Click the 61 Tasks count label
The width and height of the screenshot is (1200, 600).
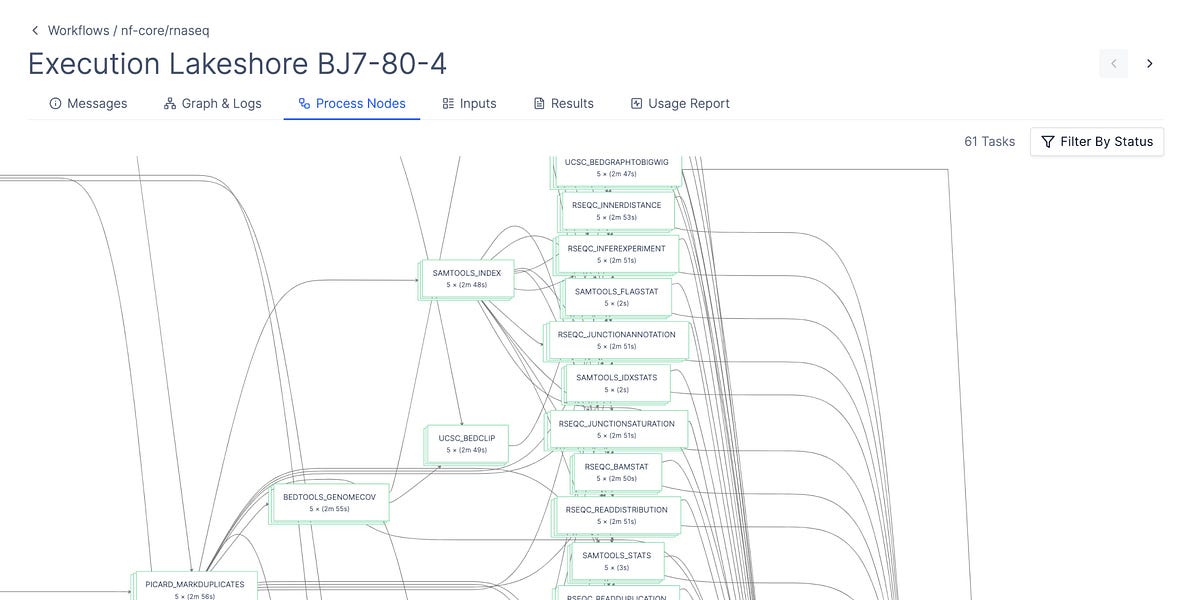click(x=989, y=141)
